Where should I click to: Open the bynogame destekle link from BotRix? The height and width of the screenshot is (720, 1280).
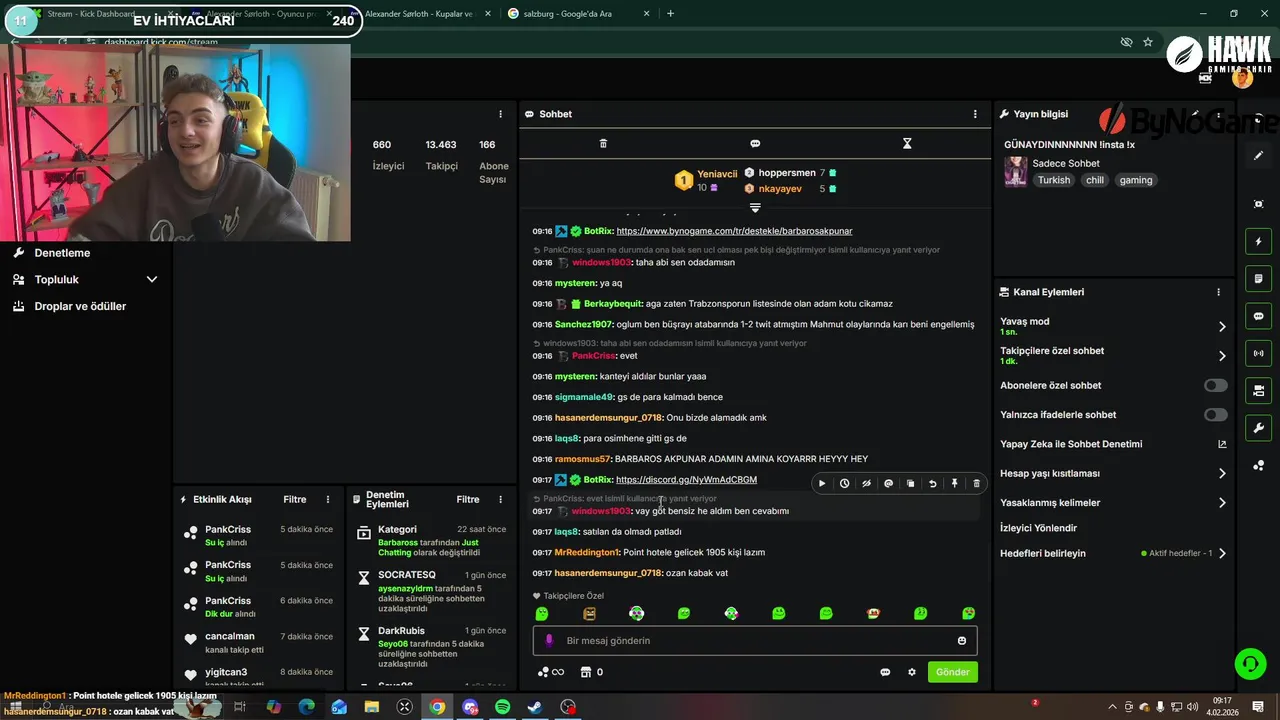pos(734,231)
